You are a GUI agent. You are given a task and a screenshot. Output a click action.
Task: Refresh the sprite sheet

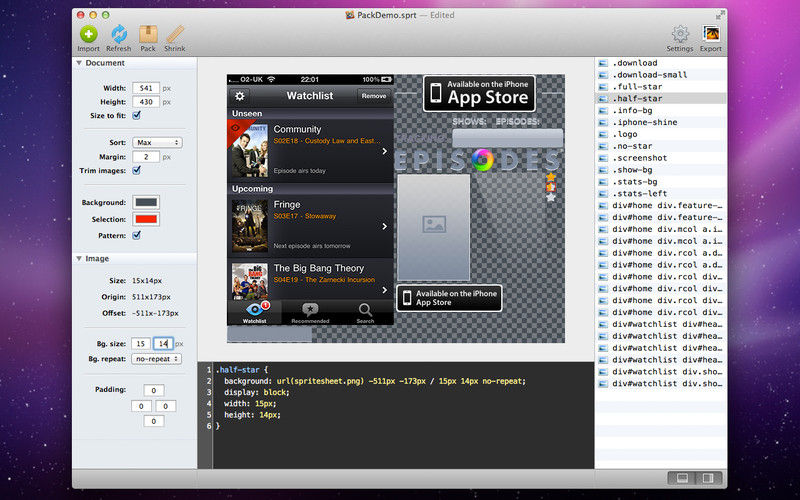[x=118, y=35]
